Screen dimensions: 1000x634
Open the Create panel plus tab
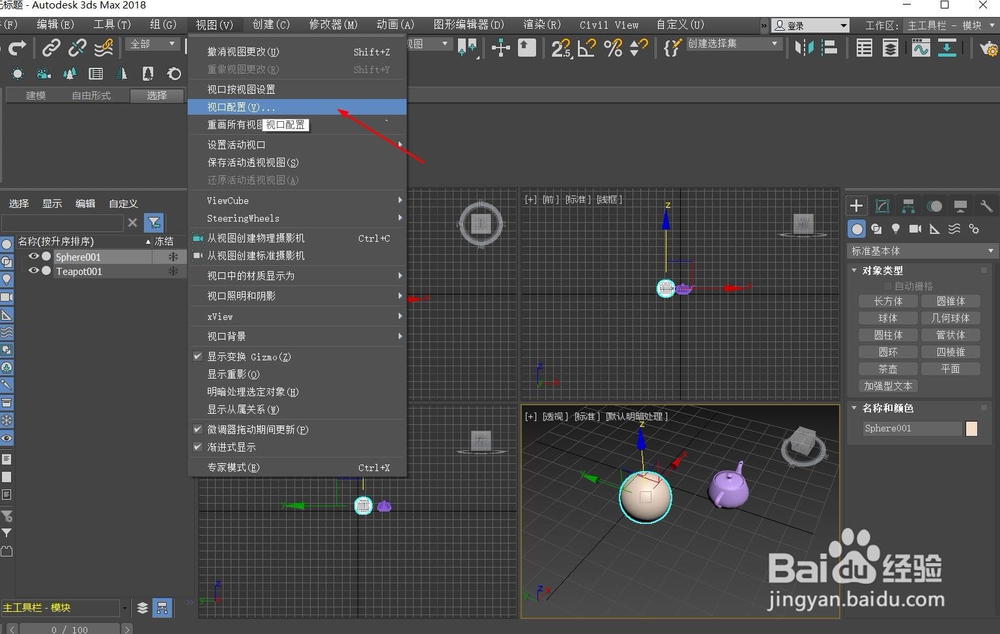click(857, 206)
